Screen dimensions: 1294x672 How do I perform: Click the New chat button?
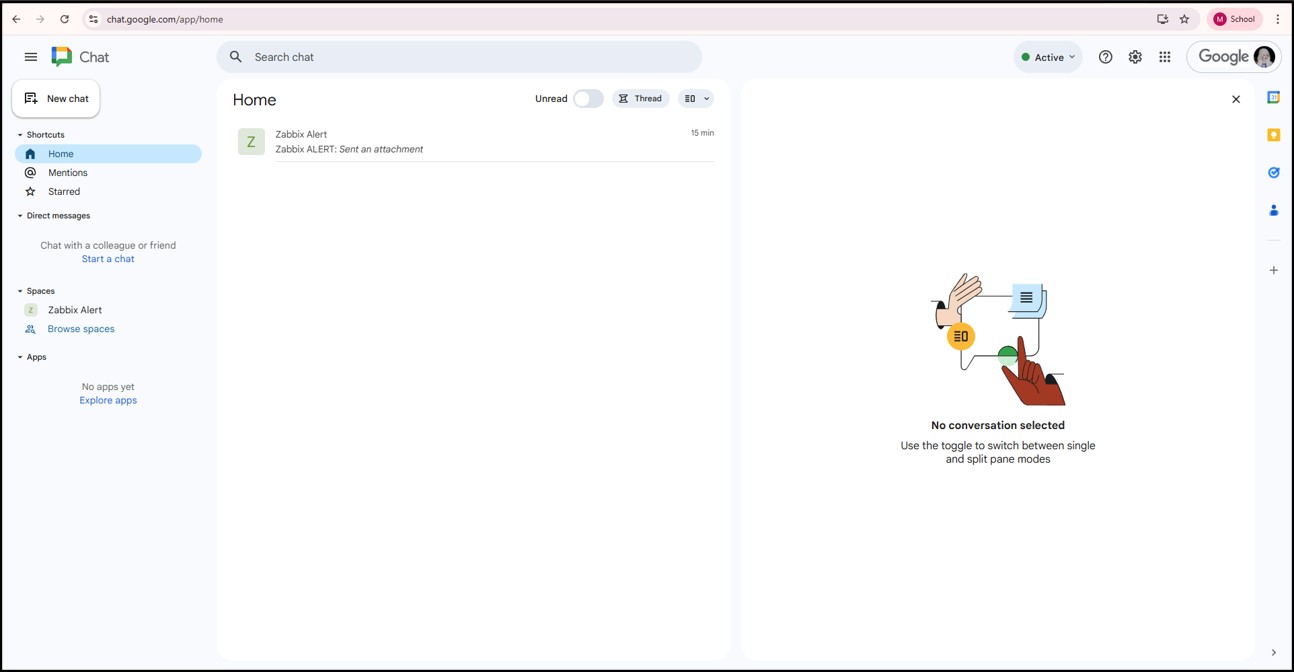(56, 99)
